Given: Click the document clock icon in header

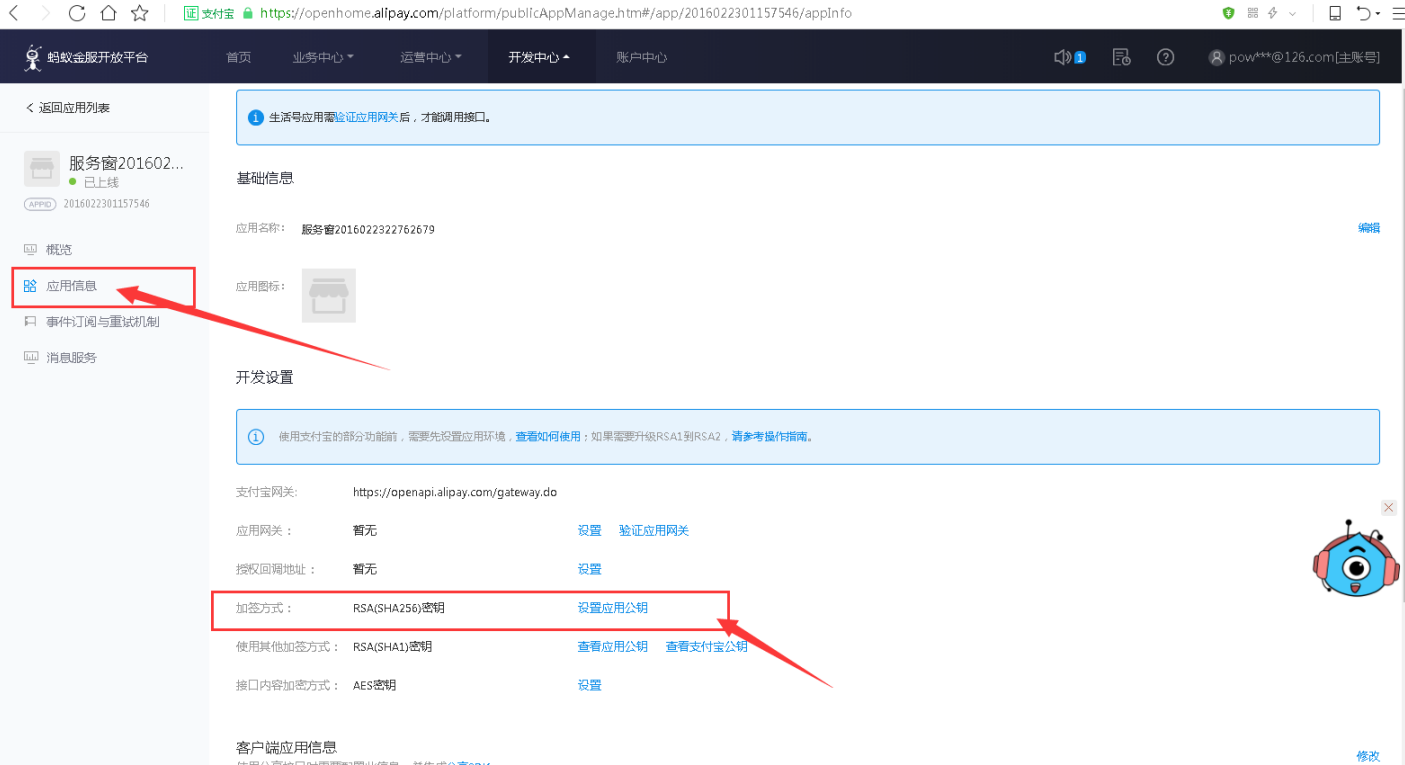Looking at the screenshot, I should click(1122, 57).
